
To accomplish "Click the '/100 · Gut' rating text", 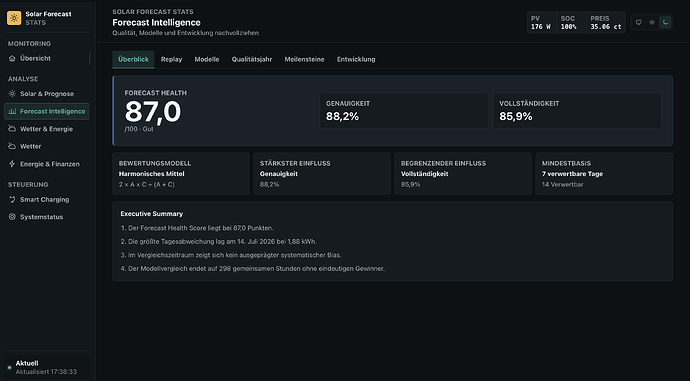I will (139, 129).
